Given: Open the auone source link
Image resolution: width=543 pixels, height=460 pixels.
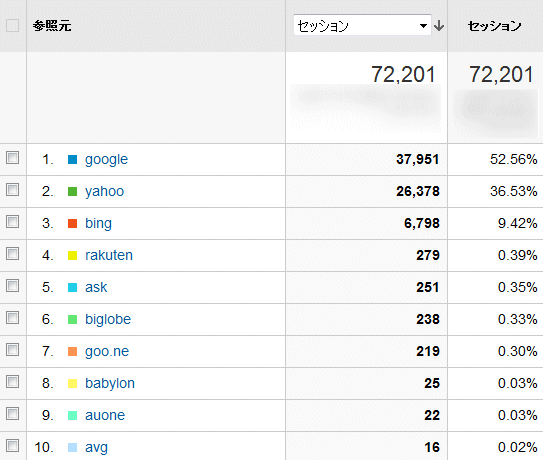Looking at the screenshot, I should (x=105, y=415).
